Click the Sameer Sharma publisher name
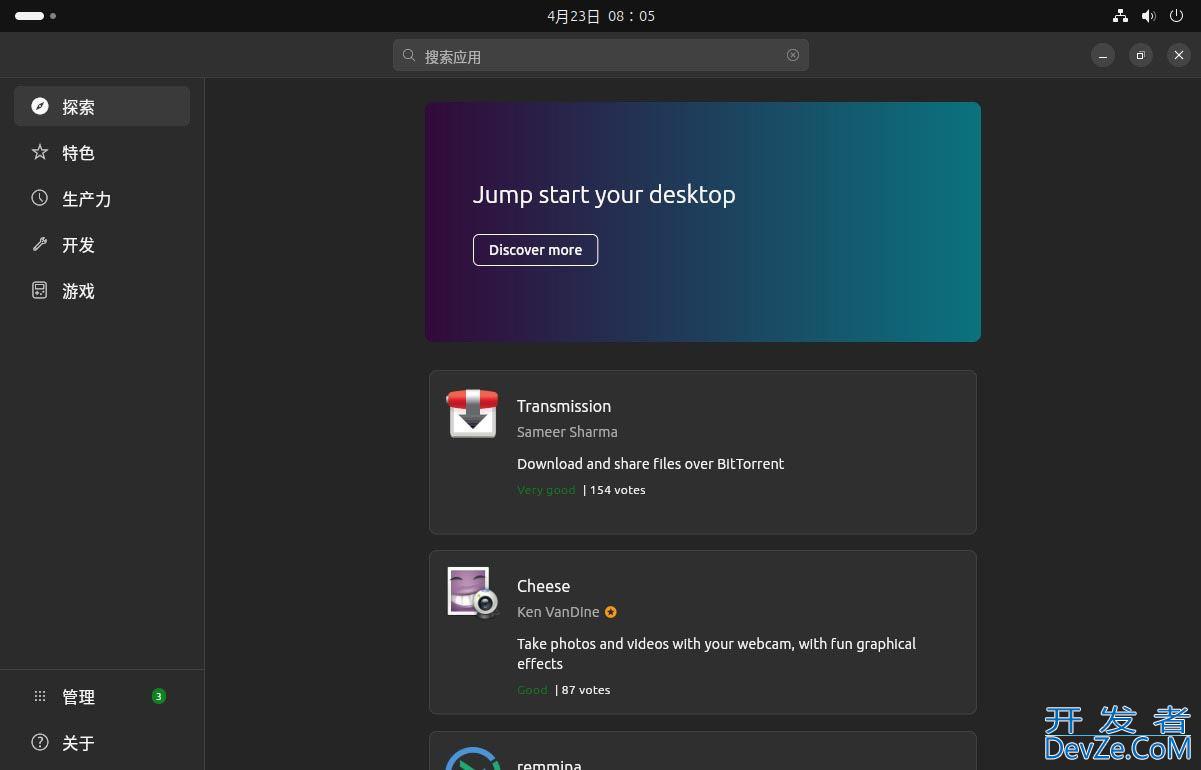 pos(567,432)
